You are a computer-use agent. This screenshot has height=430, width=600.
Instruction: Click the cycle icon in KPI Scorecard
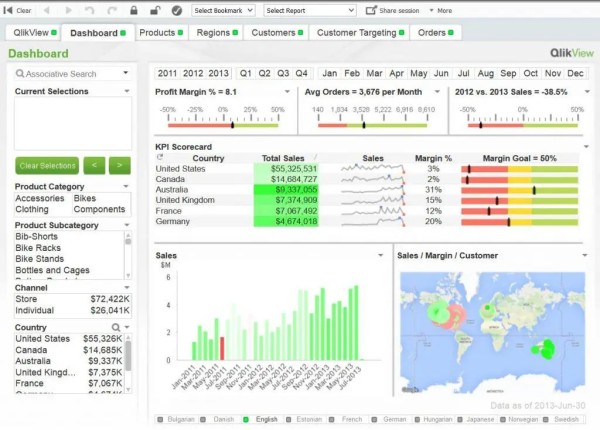pos(160,158)
